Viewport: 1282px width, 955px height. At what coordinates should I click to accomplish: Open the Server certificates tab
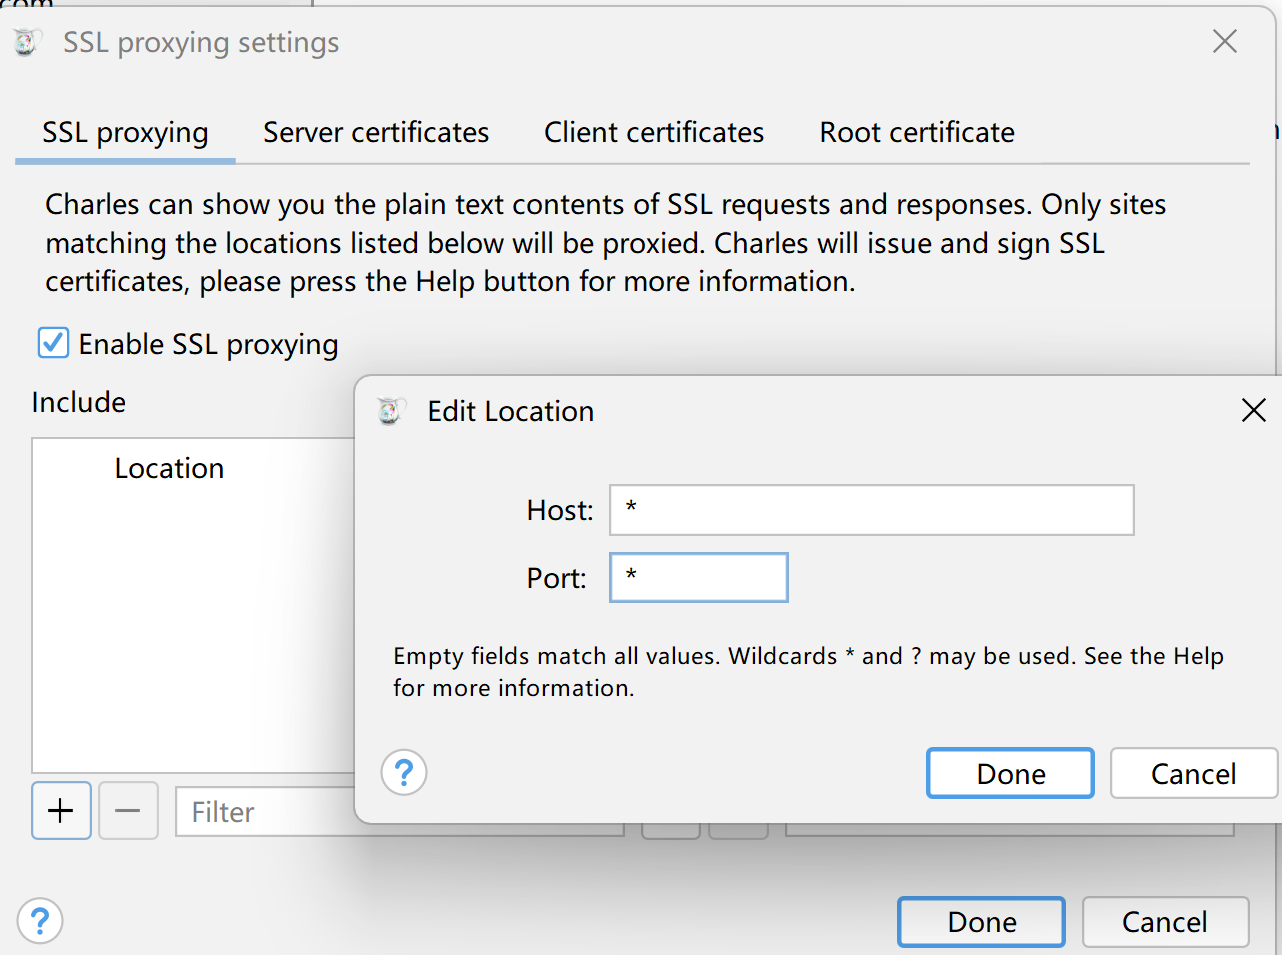pyautogui.click(x=376, y=133)
